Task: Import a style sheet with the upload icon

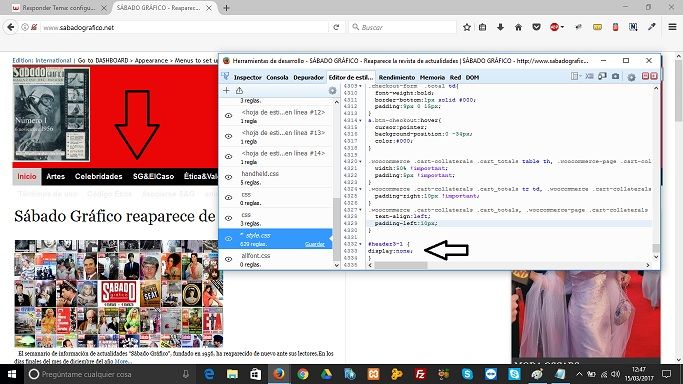Action: [239, 91]
